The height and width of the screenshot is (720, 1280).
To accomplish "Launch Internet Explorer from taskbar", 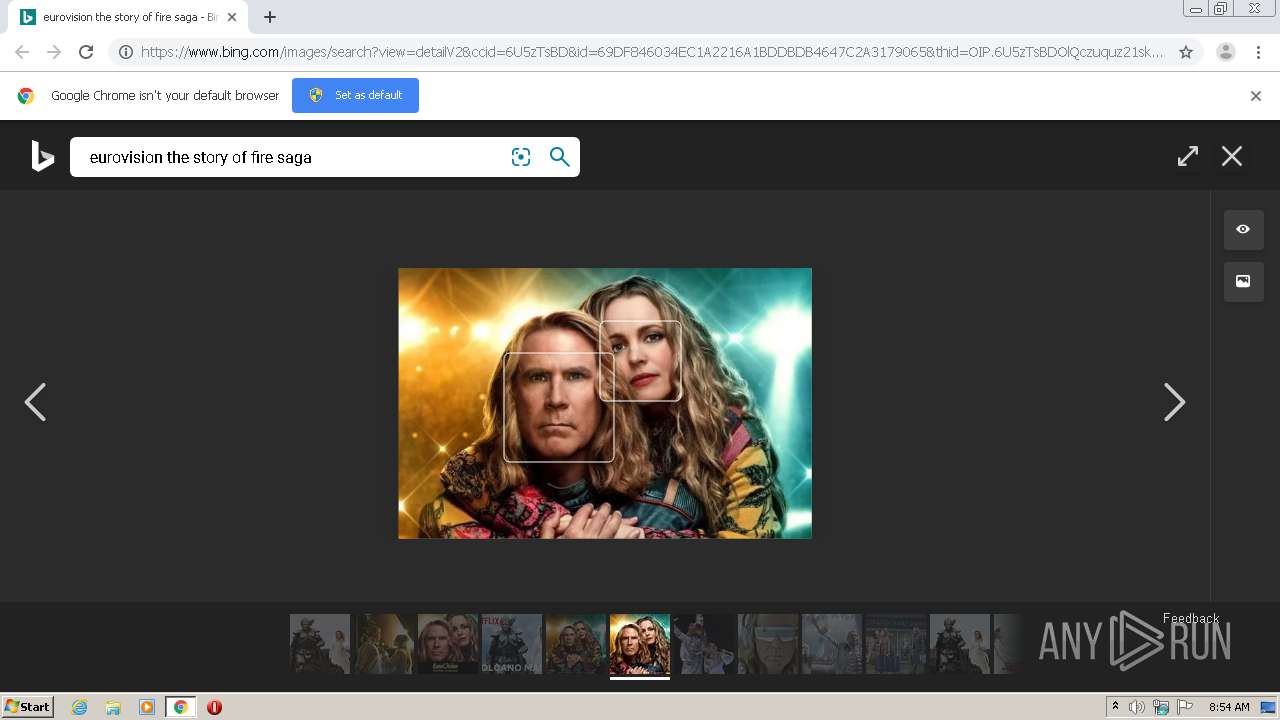I will (79, 707).
